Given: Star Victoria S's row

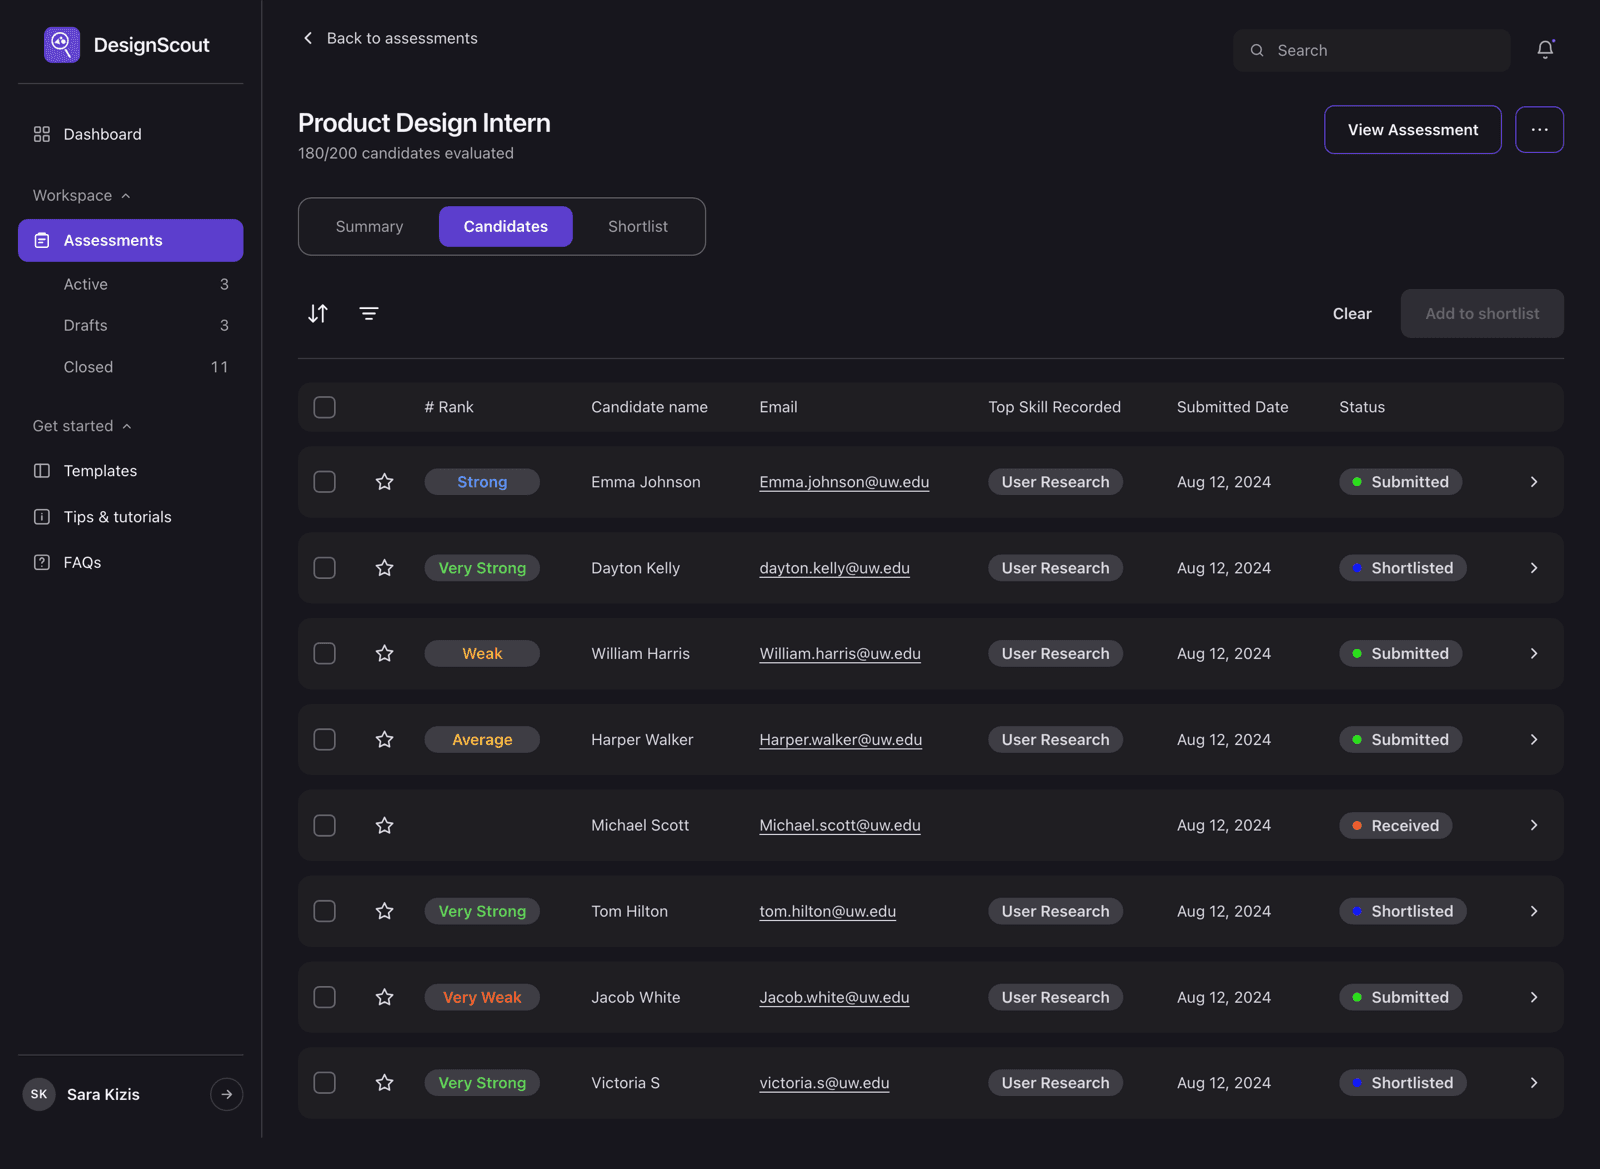Looking at the screenshot, I should pos(384,1083).
